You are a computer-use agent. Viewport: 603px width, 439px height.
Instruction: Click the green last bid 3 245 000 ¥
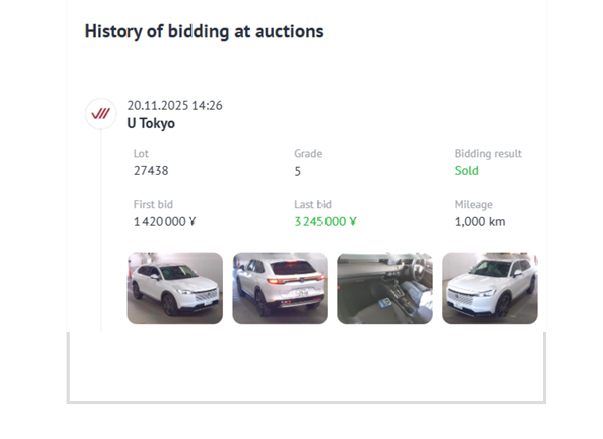[x=326, y=221]
